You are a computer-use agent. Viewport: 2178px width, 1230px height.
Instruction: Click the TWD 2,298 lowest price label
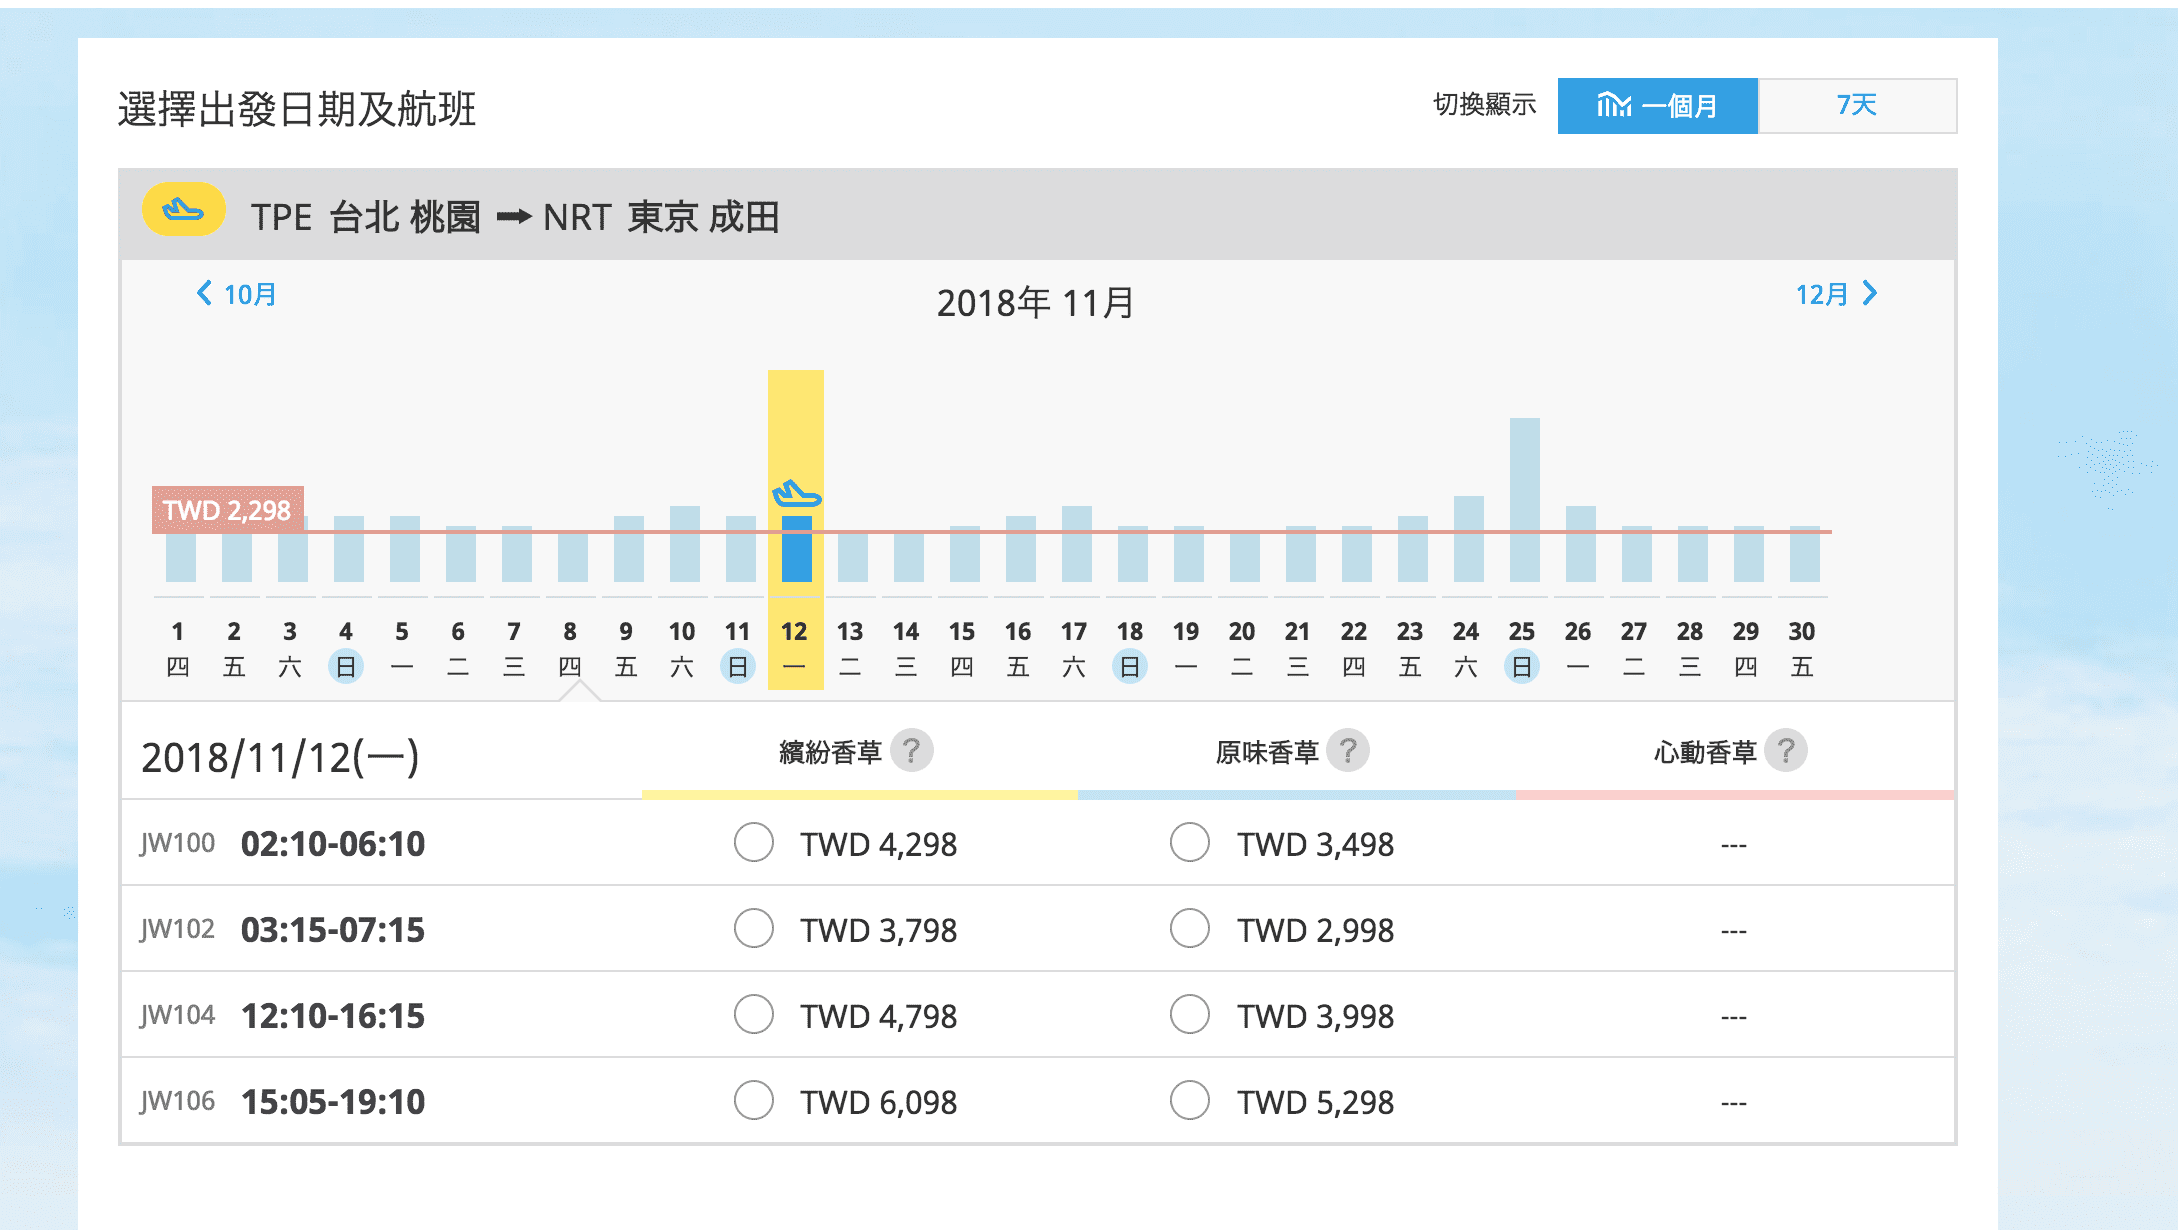(x=228, y=510)
